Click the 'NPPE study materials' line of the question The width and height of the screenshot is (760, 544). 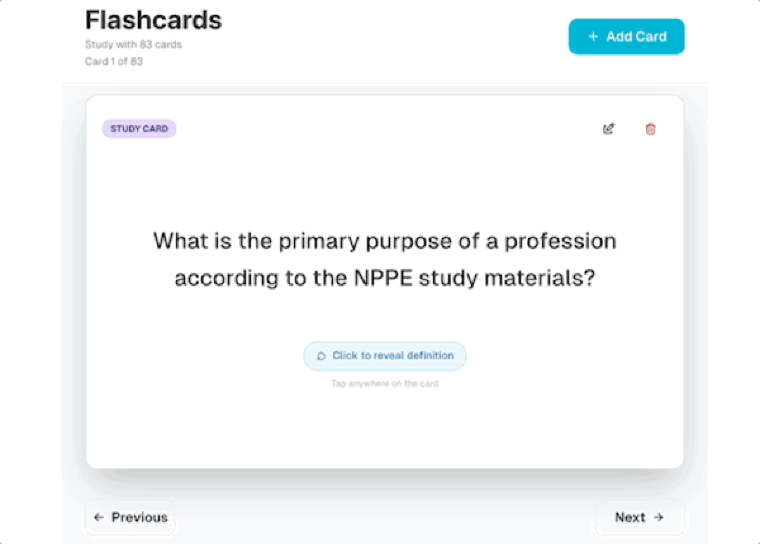(385, 279)
